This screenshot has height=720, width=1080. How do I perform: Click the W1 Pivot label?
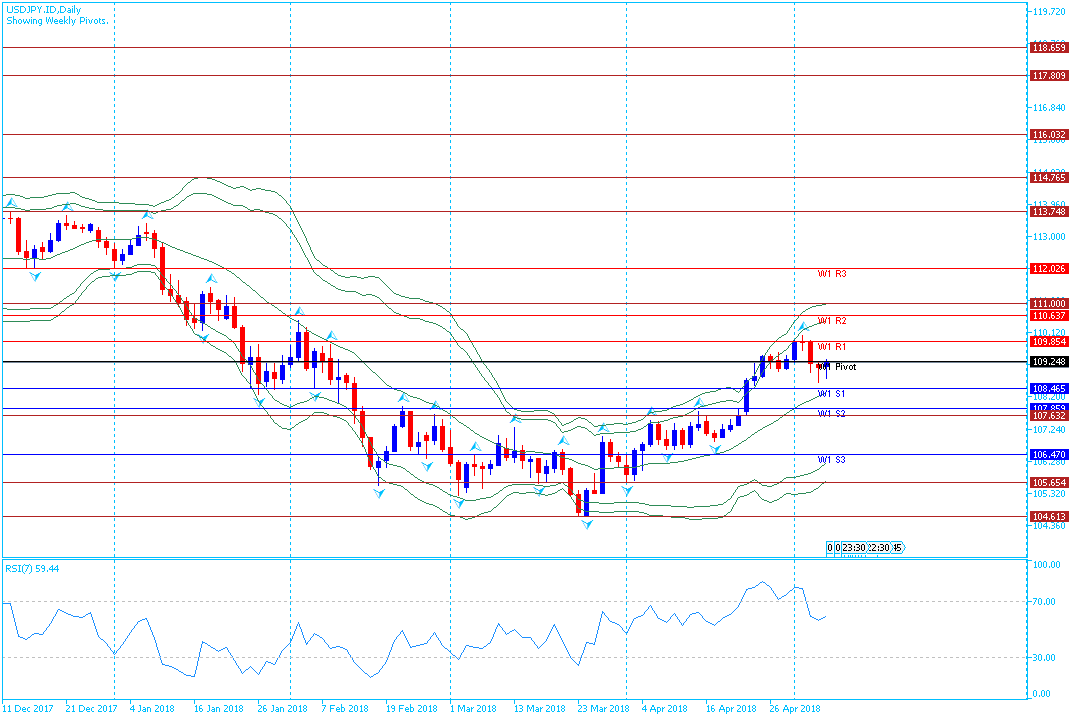[837, 367]
